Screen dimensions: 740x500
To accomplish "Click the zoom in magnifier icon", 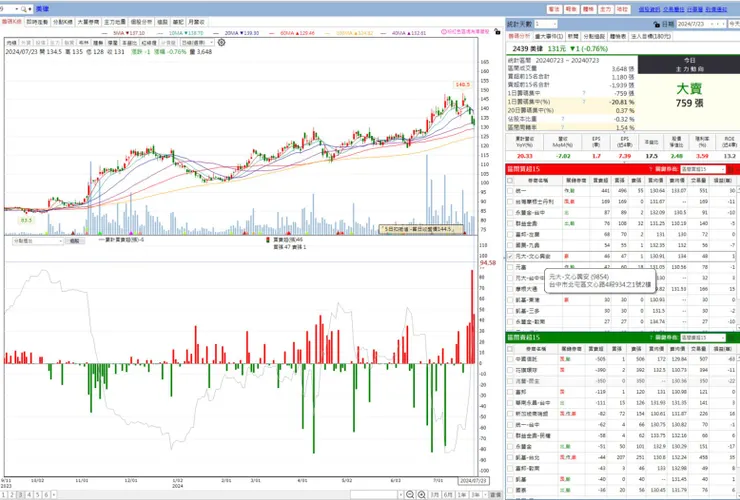I will tap(421, 494).
